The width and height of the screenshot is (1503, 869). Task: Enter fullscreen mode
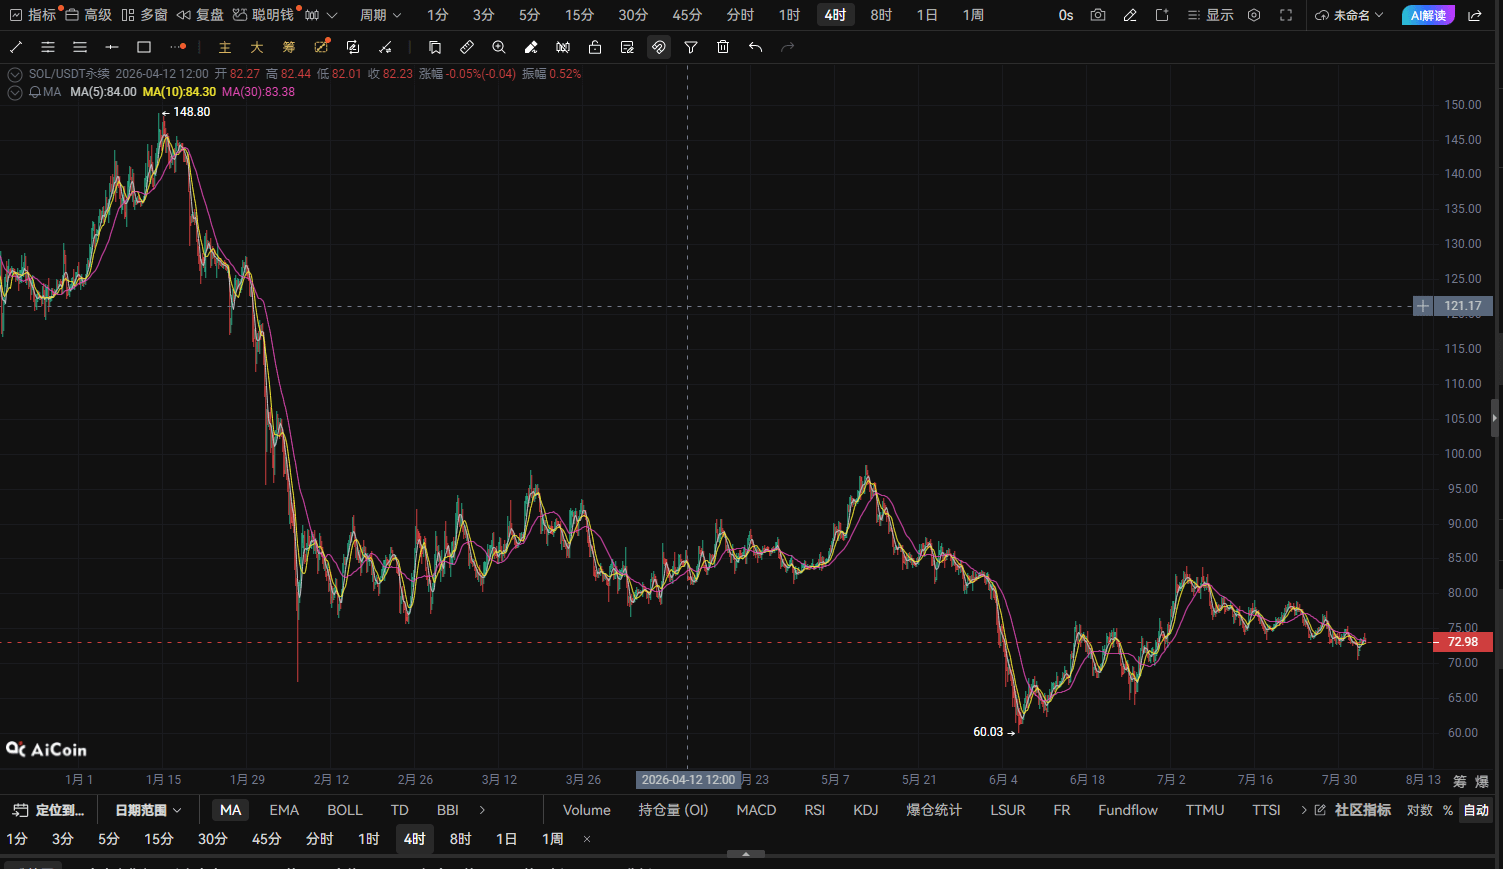click(1286, 15)
